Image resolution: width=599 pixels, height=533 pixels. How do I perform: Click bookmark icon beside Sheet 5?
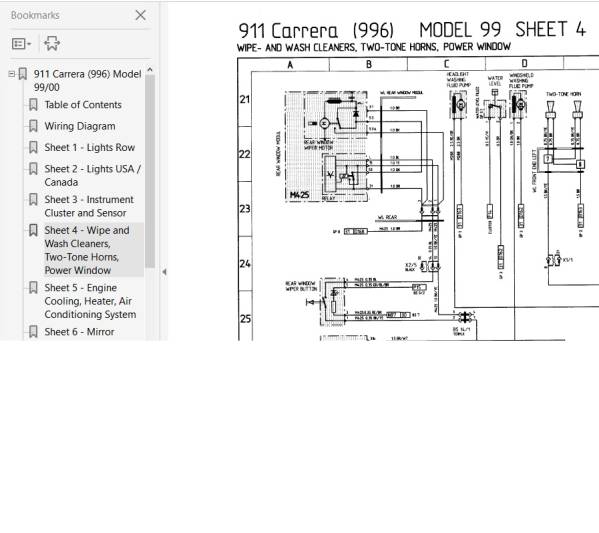pyautogui.click(x=33, y=288)
